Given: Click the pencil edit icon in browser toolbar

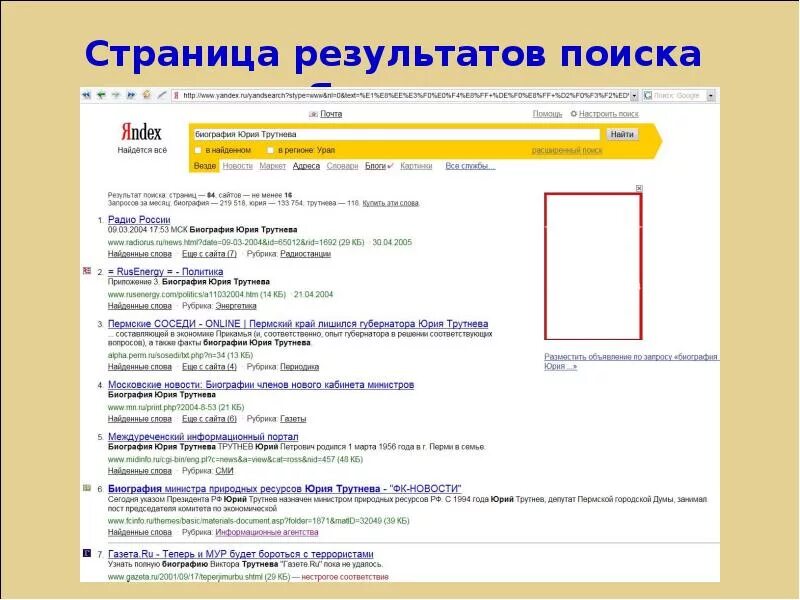Looking at the screenshot, I should tap(162, 95).
